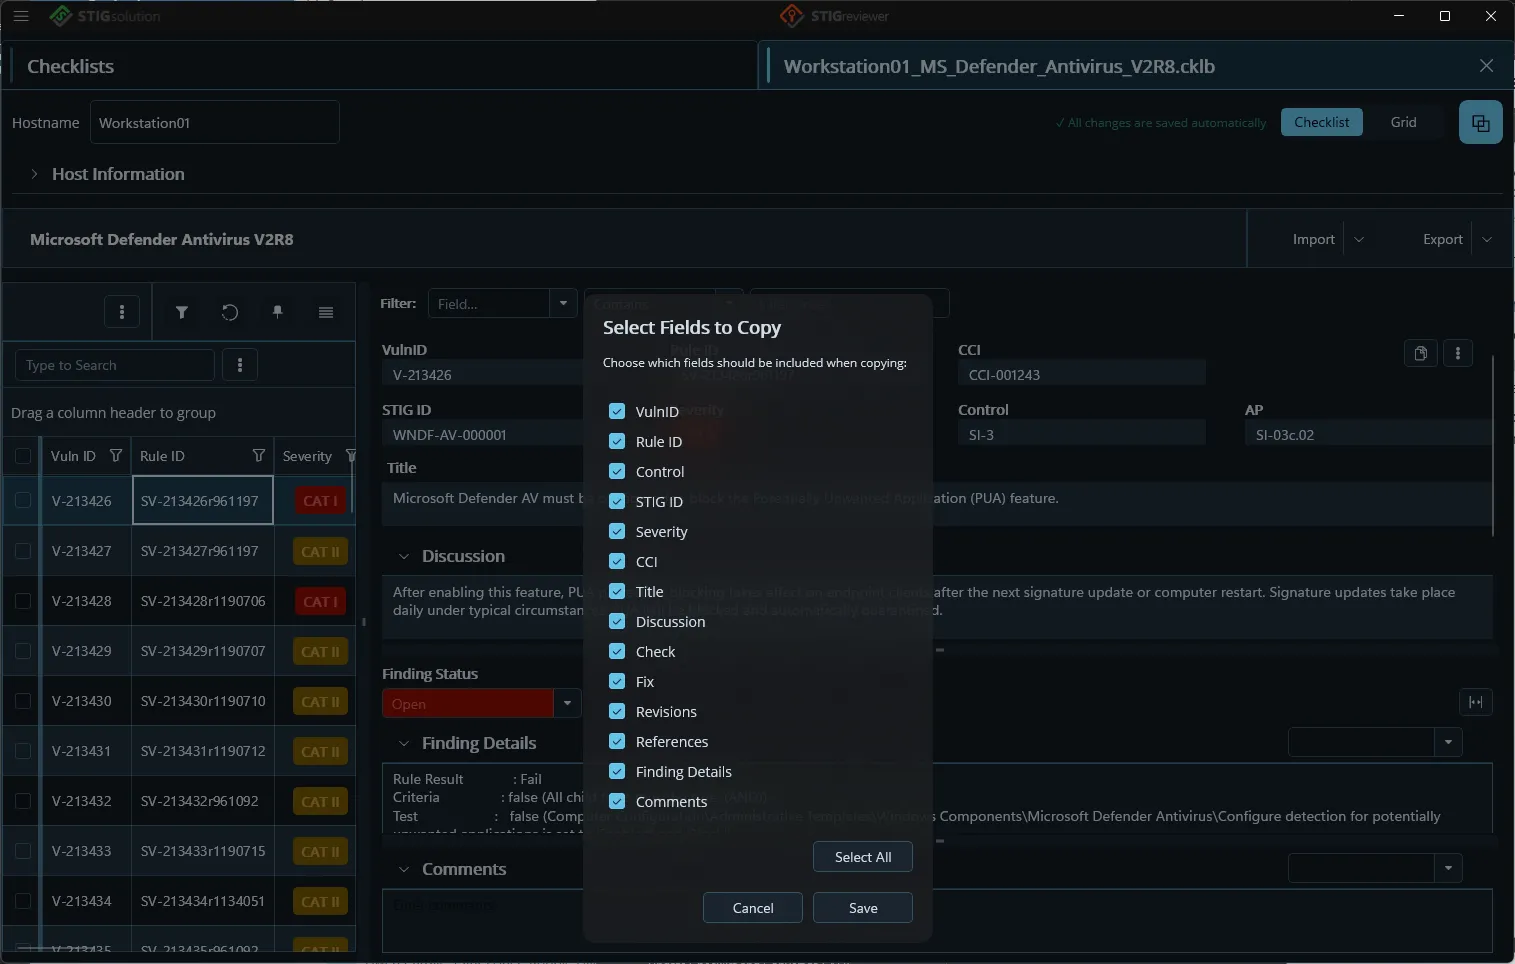
Task: Uncheck the Severity checkbox in dialog
Action: [x=617, y=531]
